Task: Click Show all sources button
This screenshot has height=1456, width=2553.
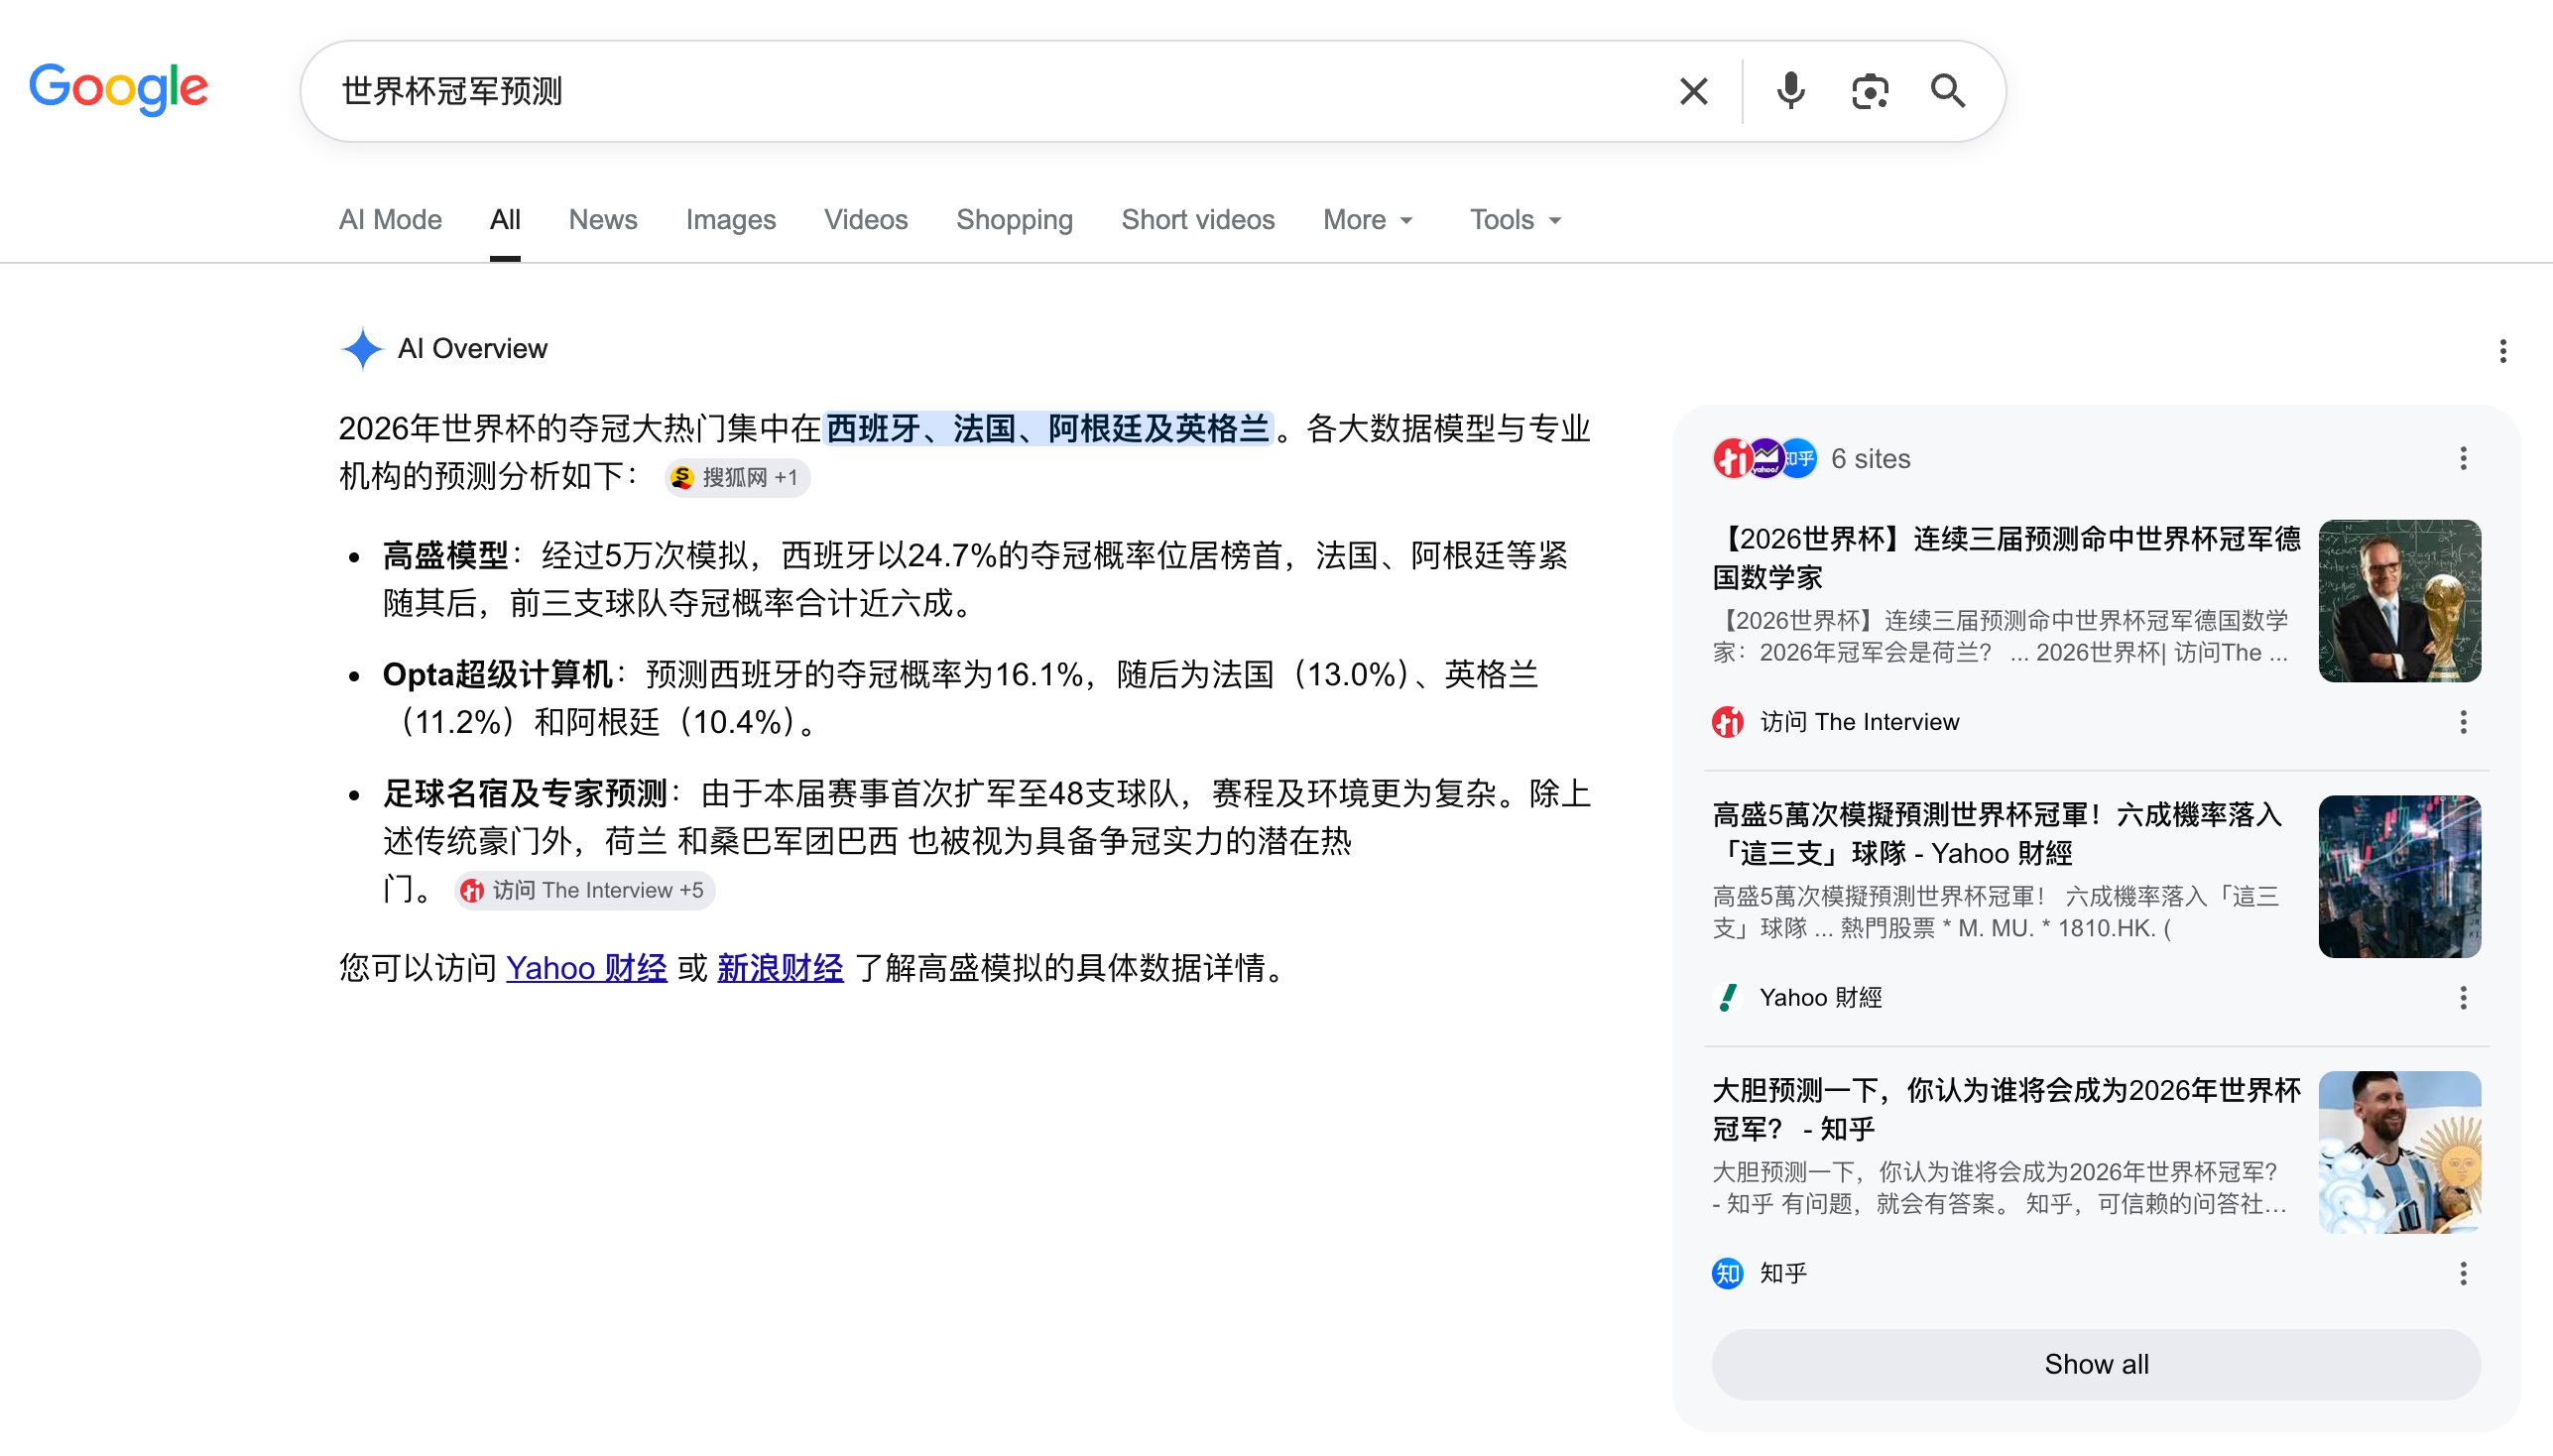Action: [2096, 1365]
